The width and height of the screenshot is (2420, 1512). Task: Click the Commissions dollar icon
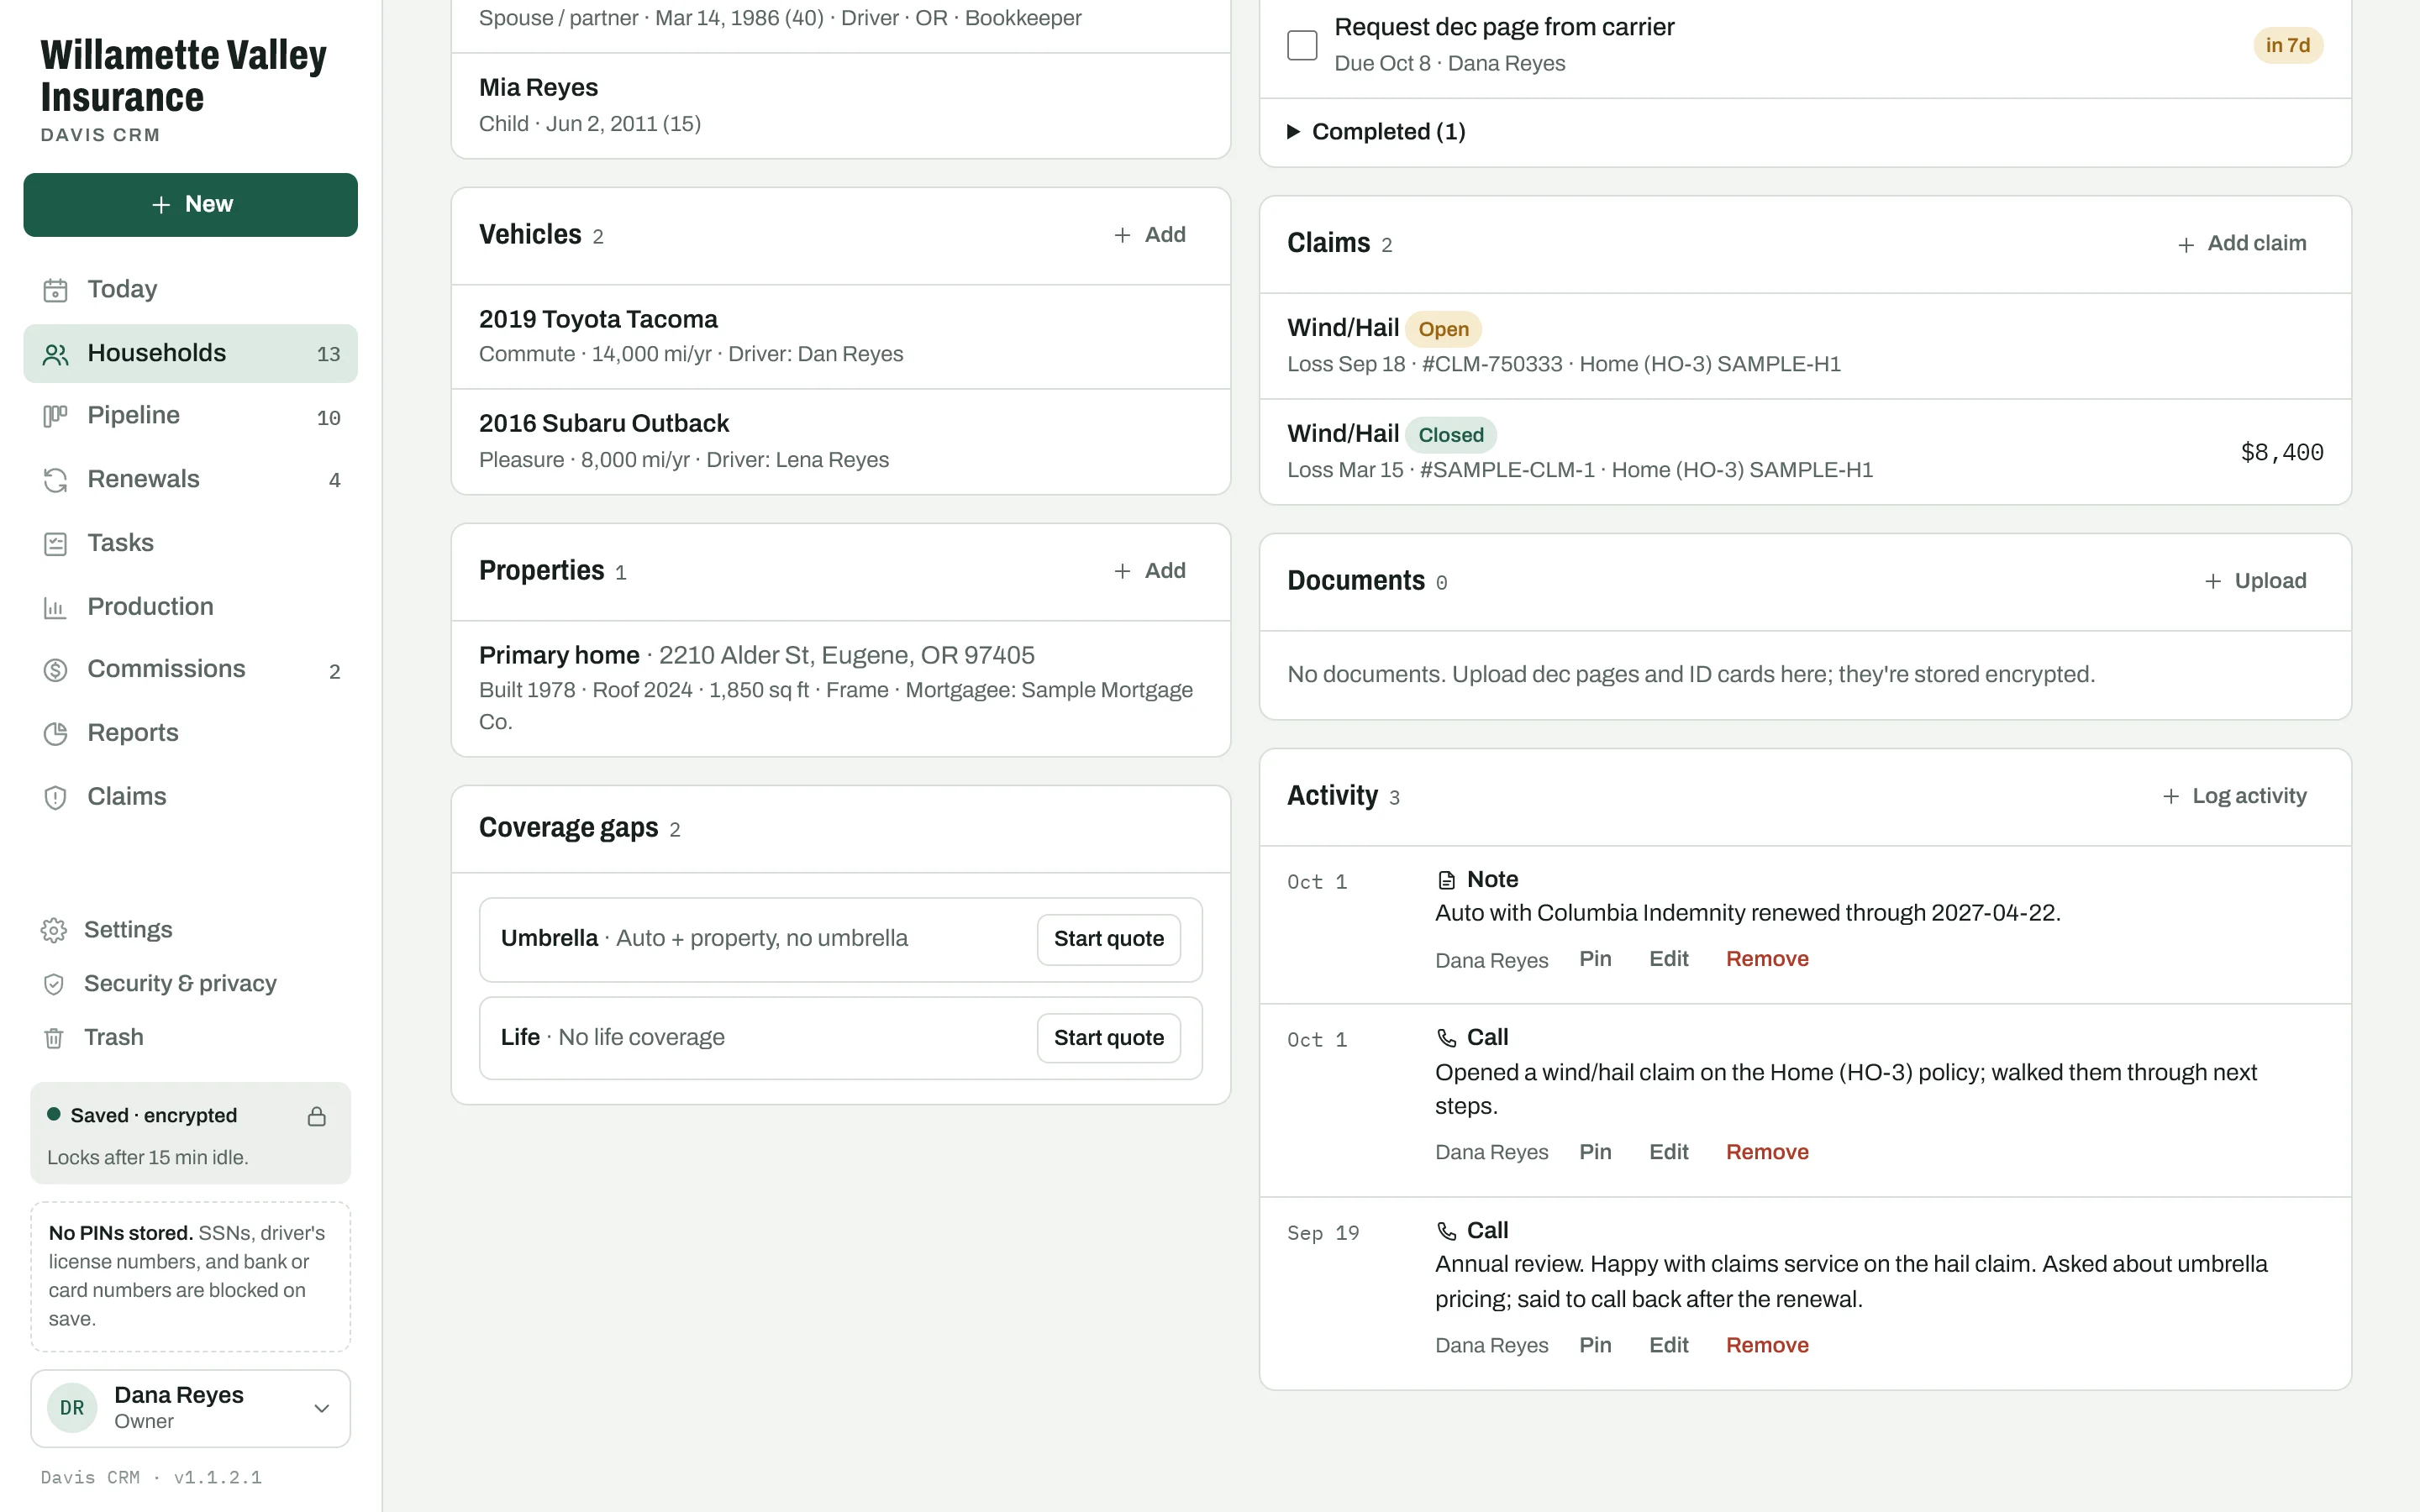click(55, 670)
